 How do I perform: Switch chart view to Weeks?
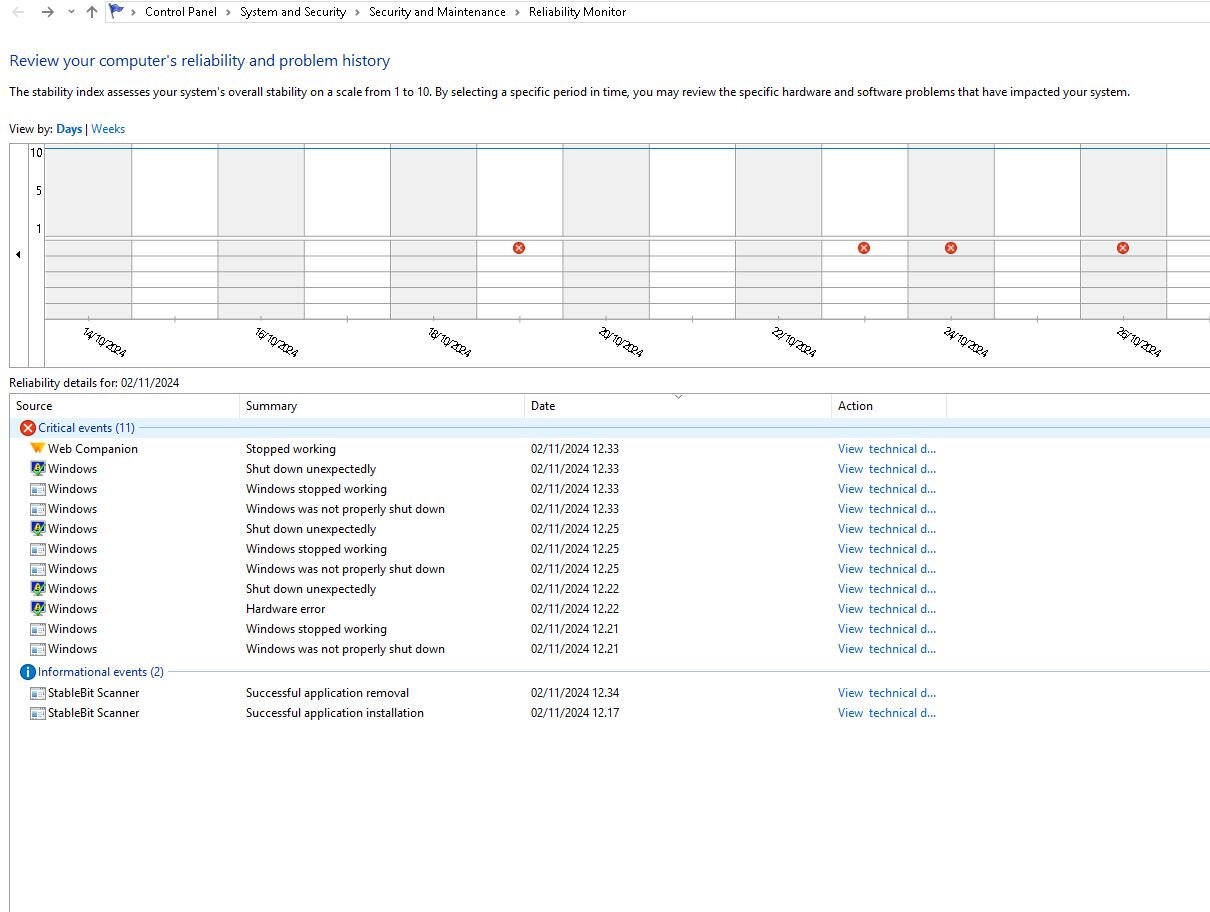[x=108, y=129]
